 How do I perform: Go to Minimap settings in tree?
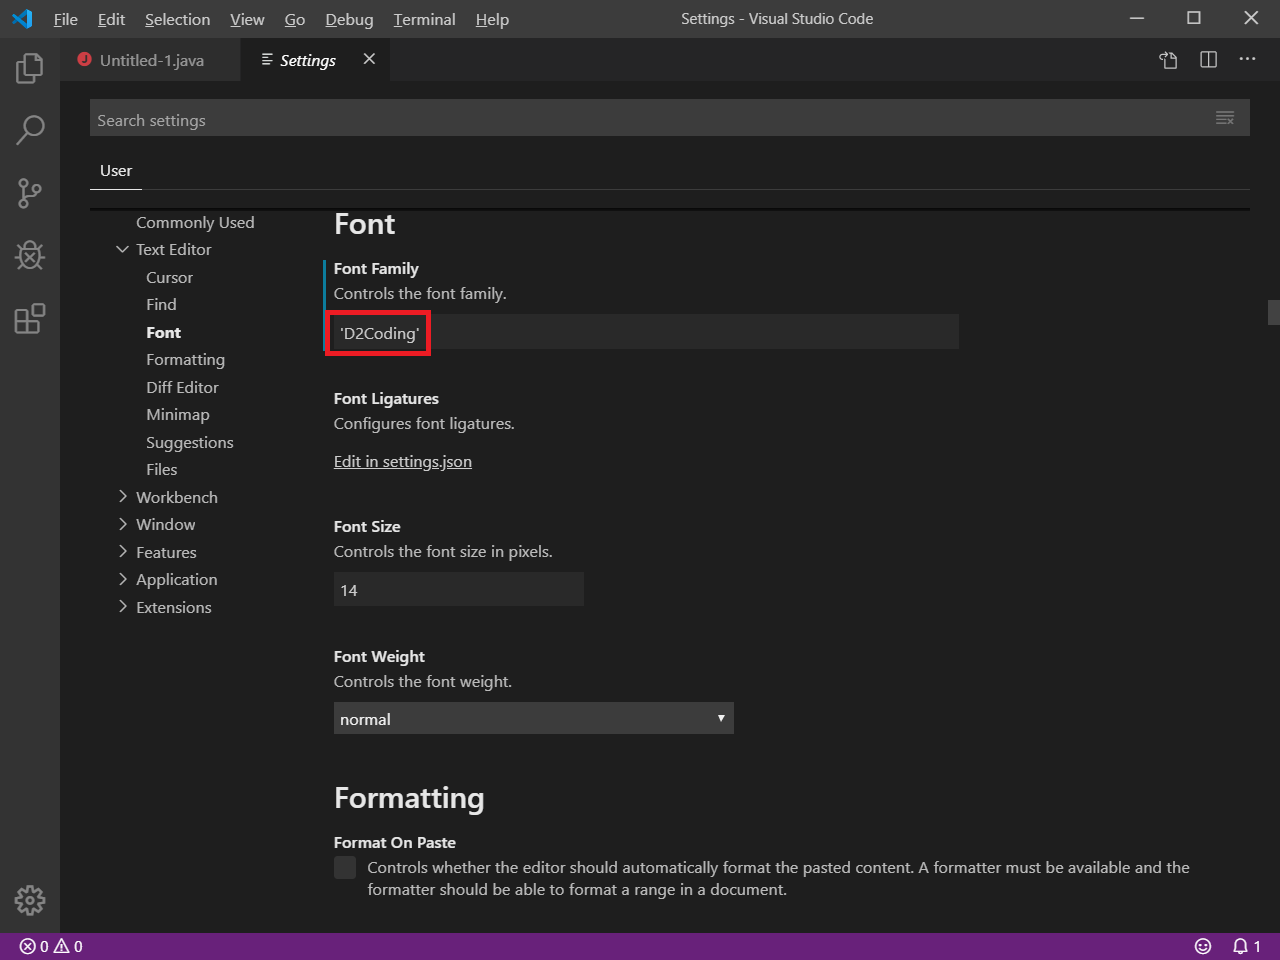[x=178, y=414]
